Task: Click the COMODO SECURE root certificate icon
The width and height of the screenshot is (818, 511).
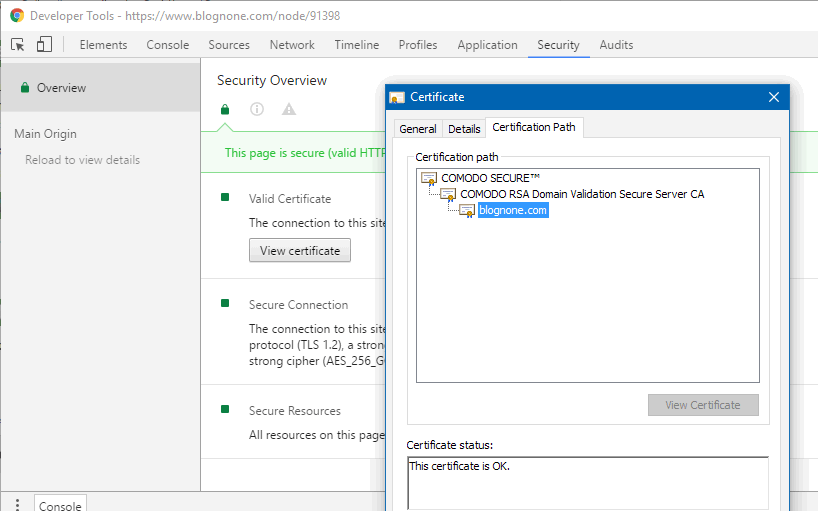Action: pos(429,179)
